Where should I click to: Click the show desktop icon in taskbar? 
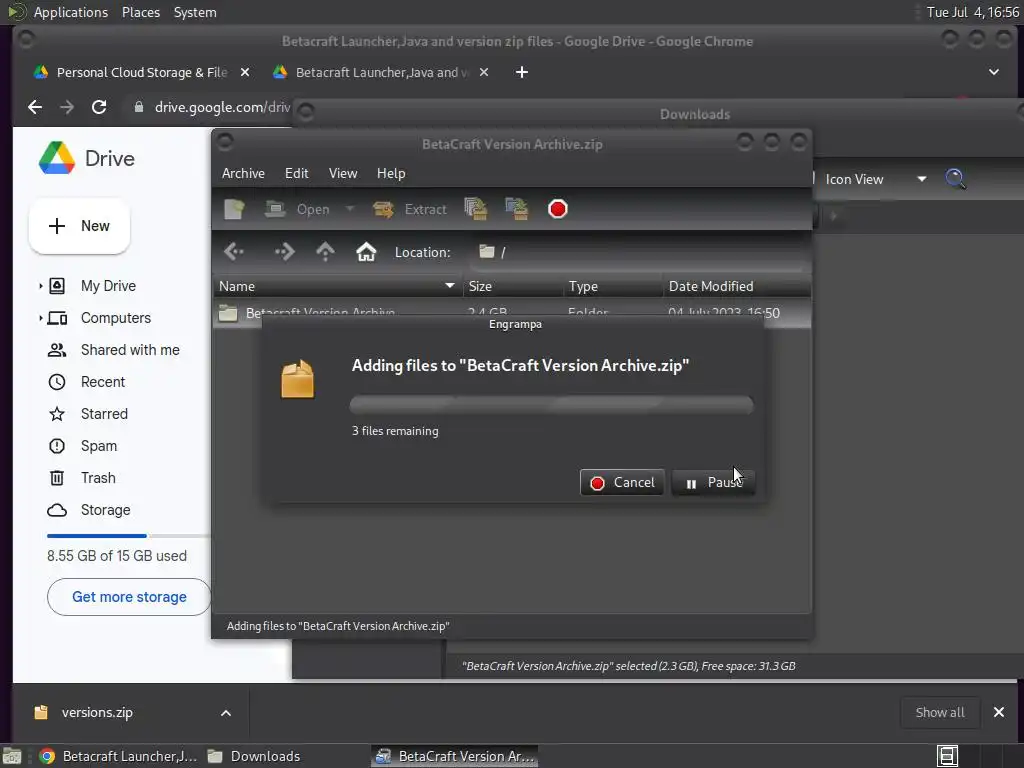12,756
